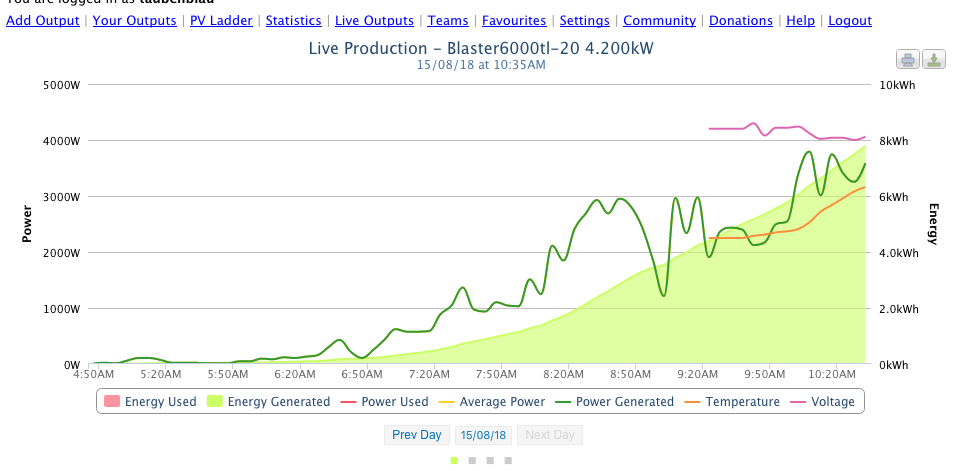The height and width of the screenshot is (471, 968).
Task: Hide the Power Used legend series
Action: tap(385, 402)
